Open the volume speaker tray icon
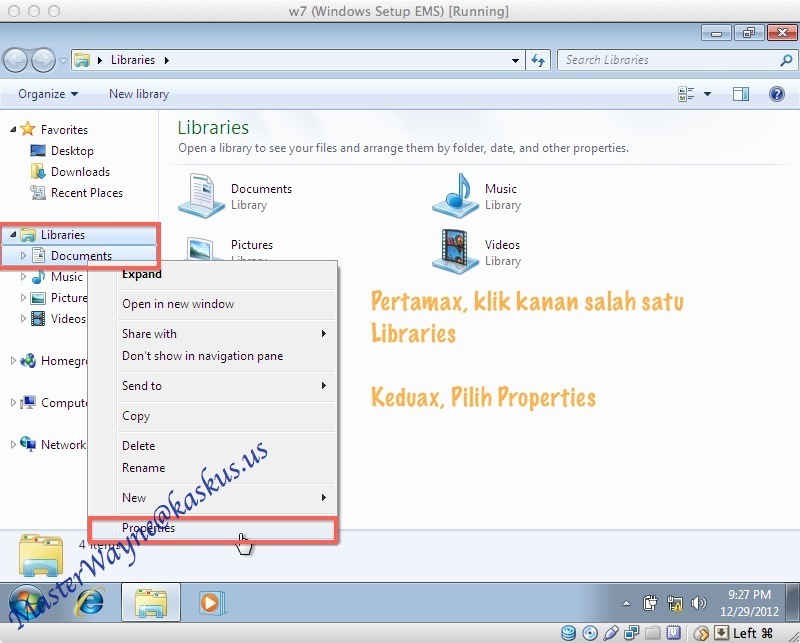800x643 pixels. pyautogui.click(x=698, y=603)
